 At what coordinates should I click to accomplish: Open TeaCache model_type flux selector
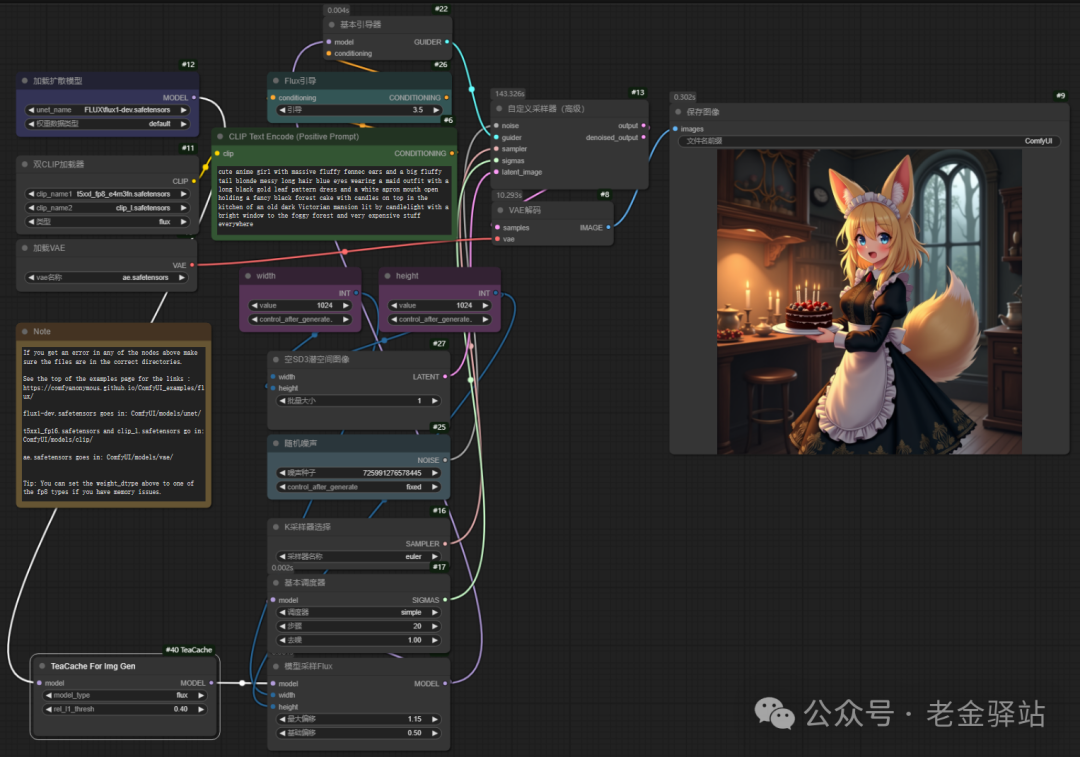click(x=125, y=695)
